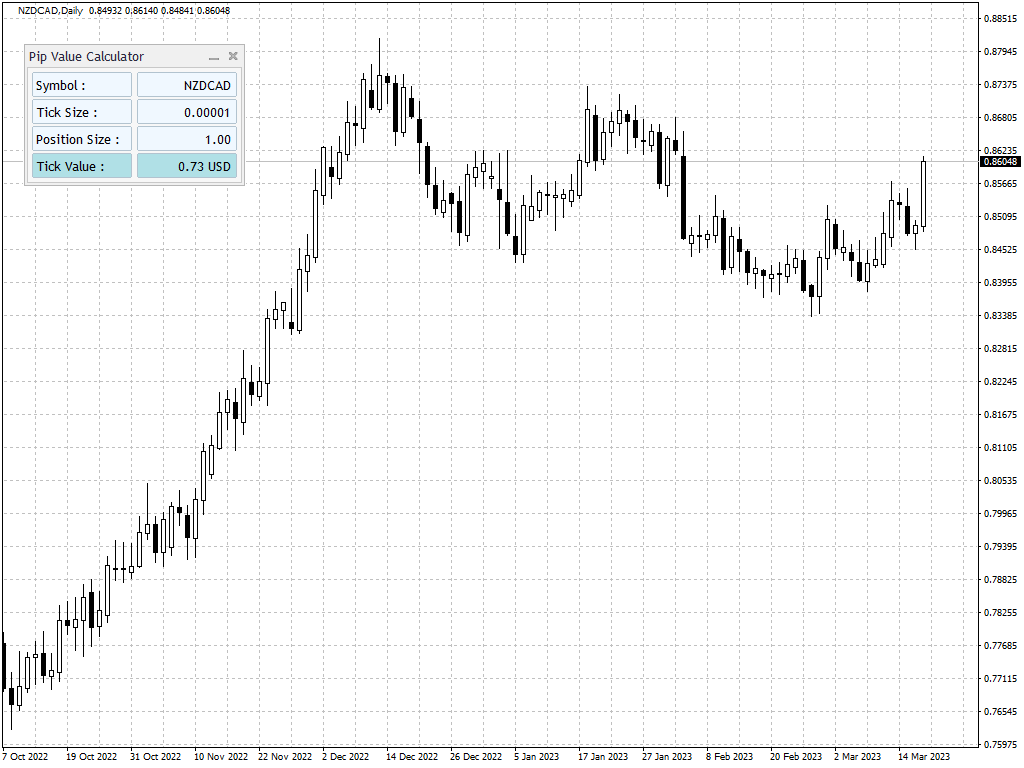Edit the Position Size value 1.00
Image resolution: width=1024 pixels, height=768 pixels.
(x=189, y=139)
